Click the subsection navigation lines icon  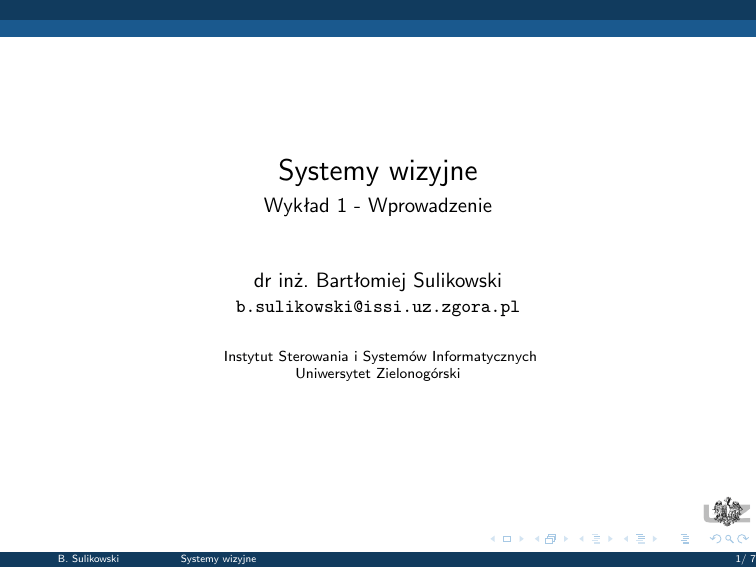pos(597,540)
